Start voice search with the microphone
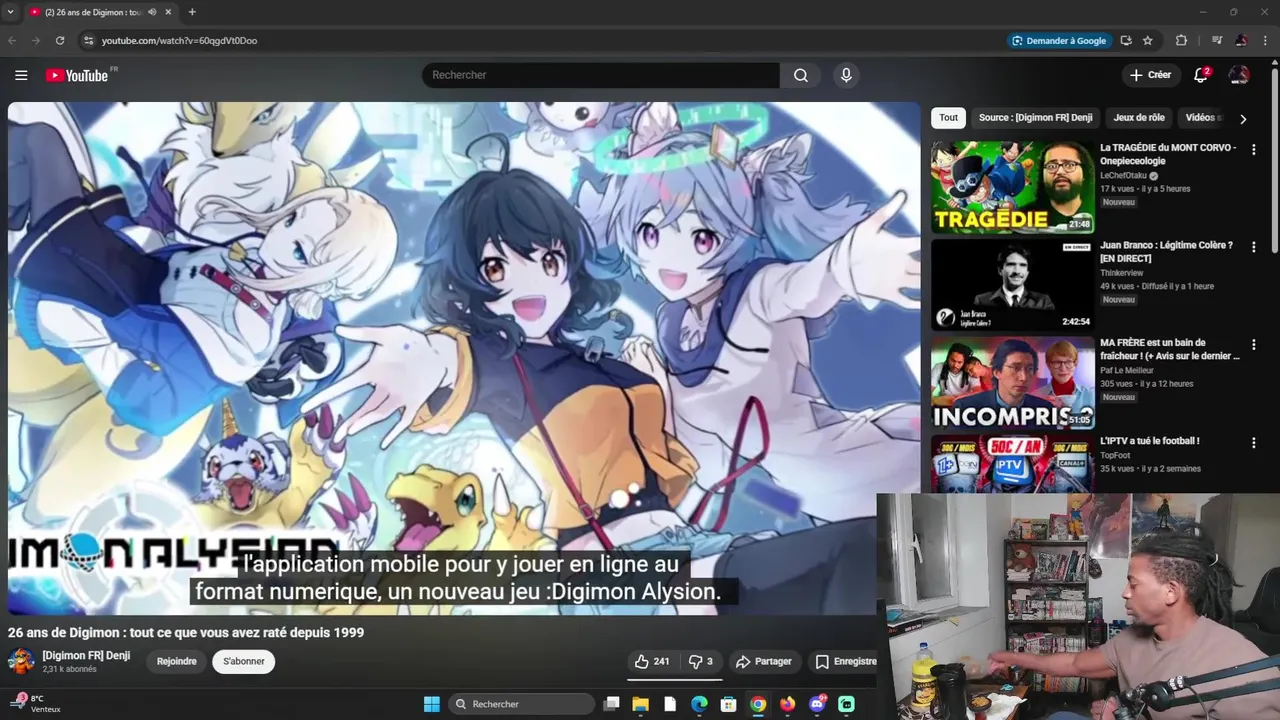 (846, 75)
